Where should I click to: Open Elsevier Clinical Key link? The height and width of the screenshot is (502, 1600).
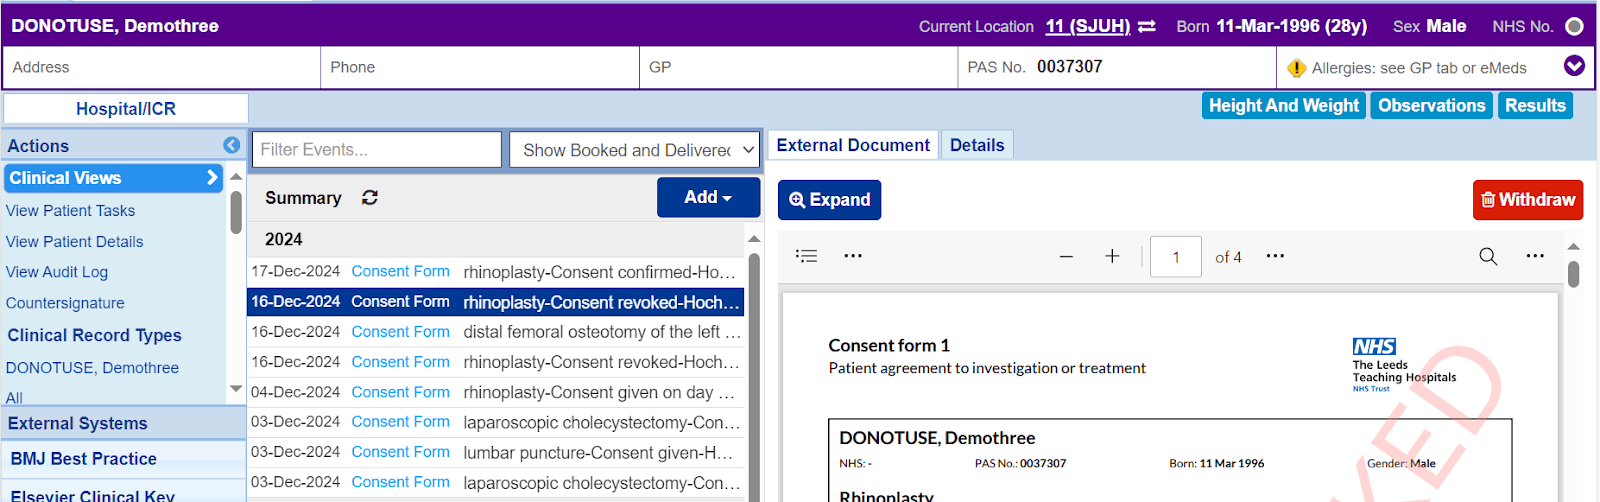click(x=92, y=496)
